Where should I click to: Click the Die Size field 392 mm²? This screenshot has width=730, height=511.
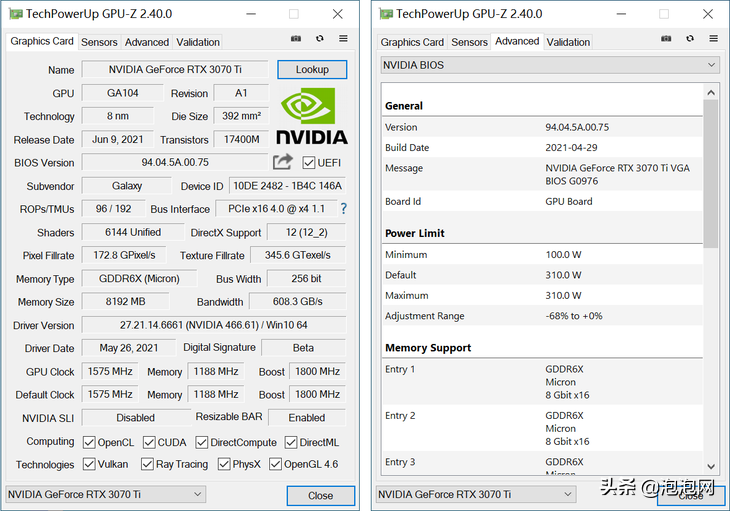point(241,116)
